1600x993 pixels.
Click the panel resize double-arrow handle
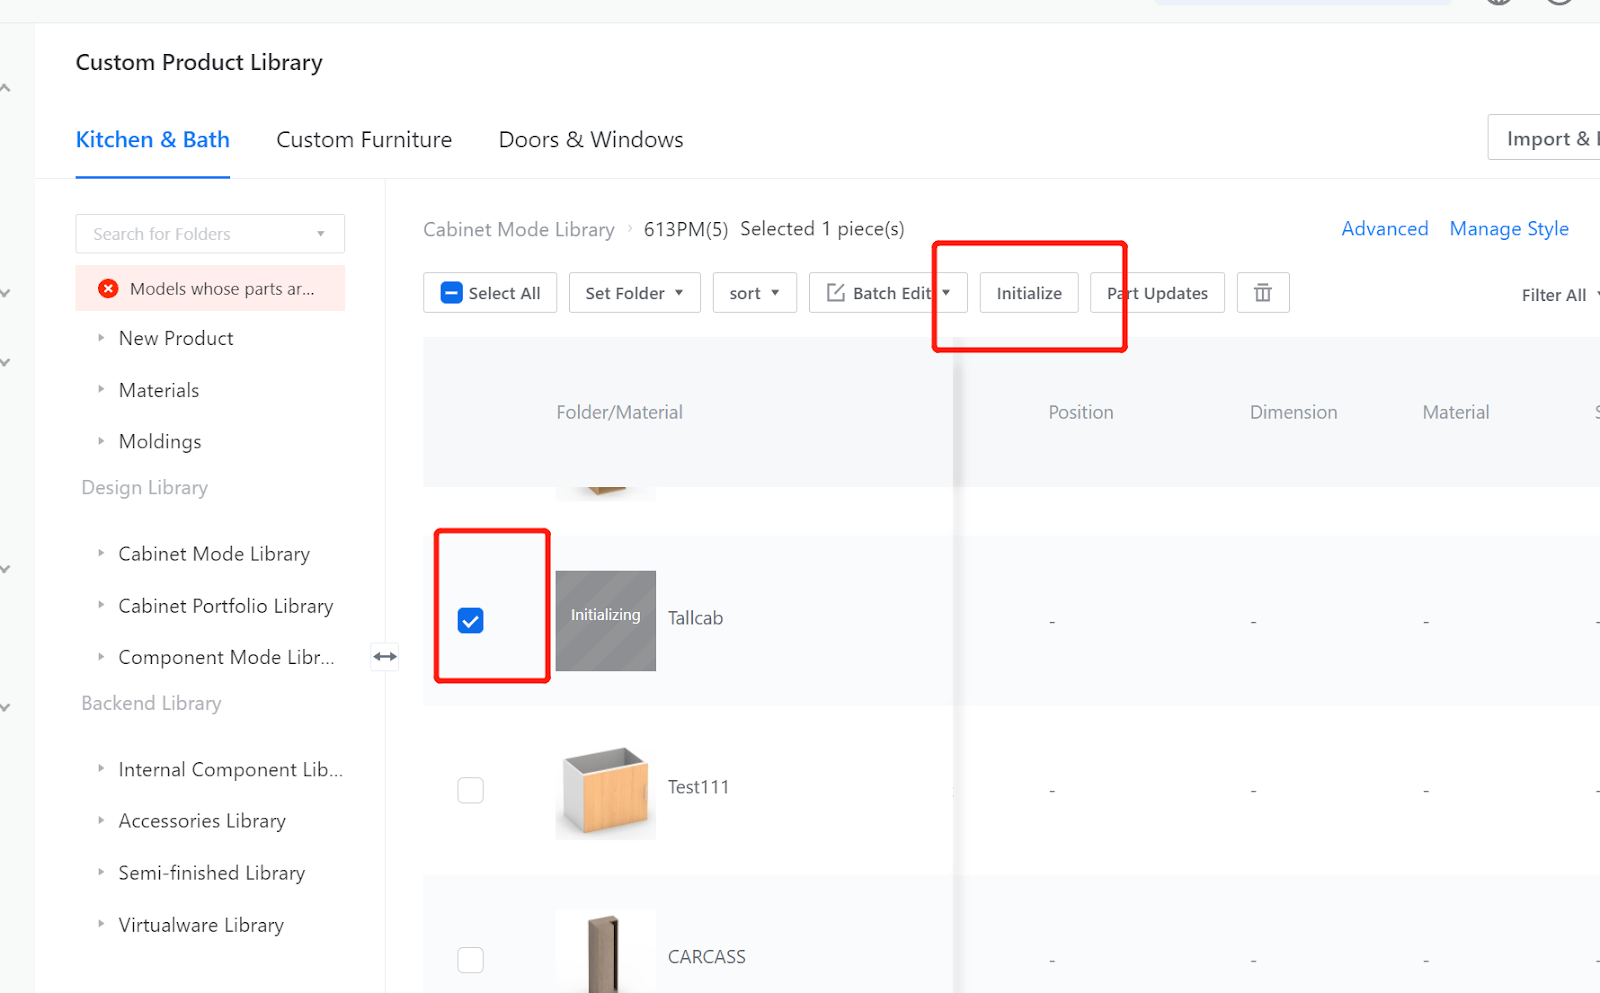(x=385, y=657)
